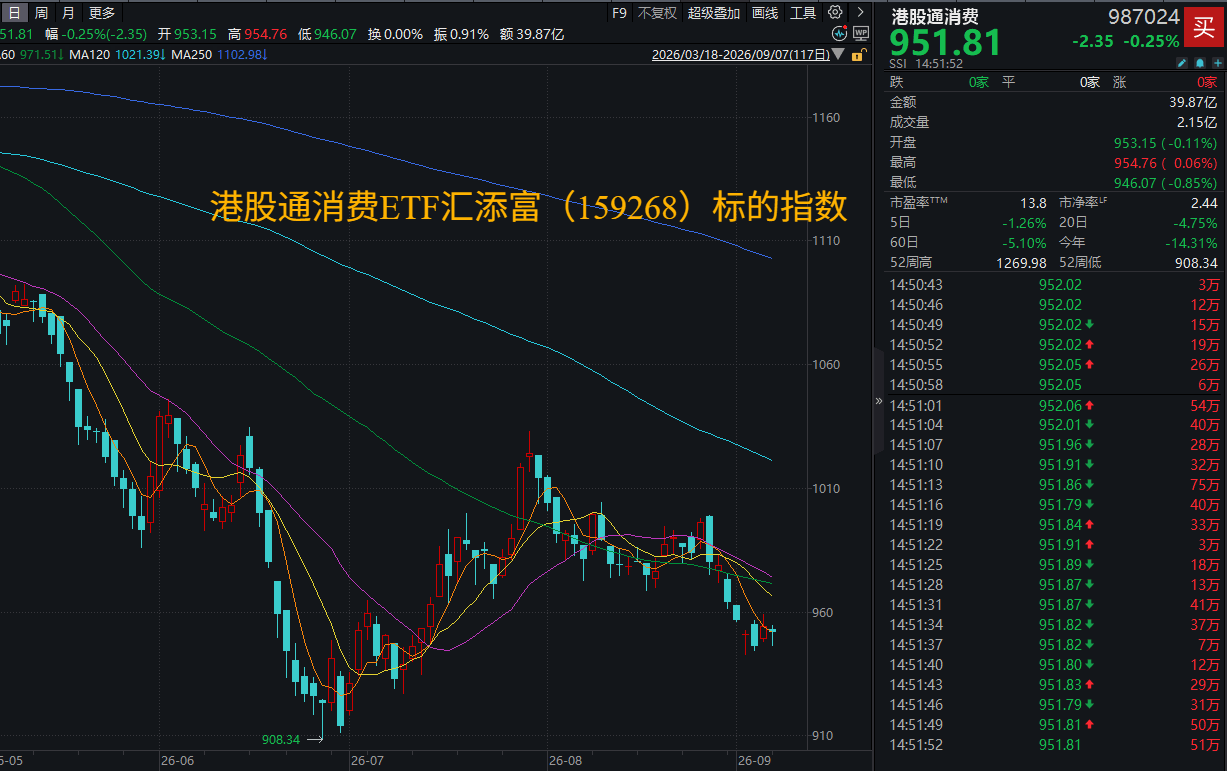Click the 市净率LF value 2.44
This screenshot has height=771, width=1227.
click(1203, 203)
